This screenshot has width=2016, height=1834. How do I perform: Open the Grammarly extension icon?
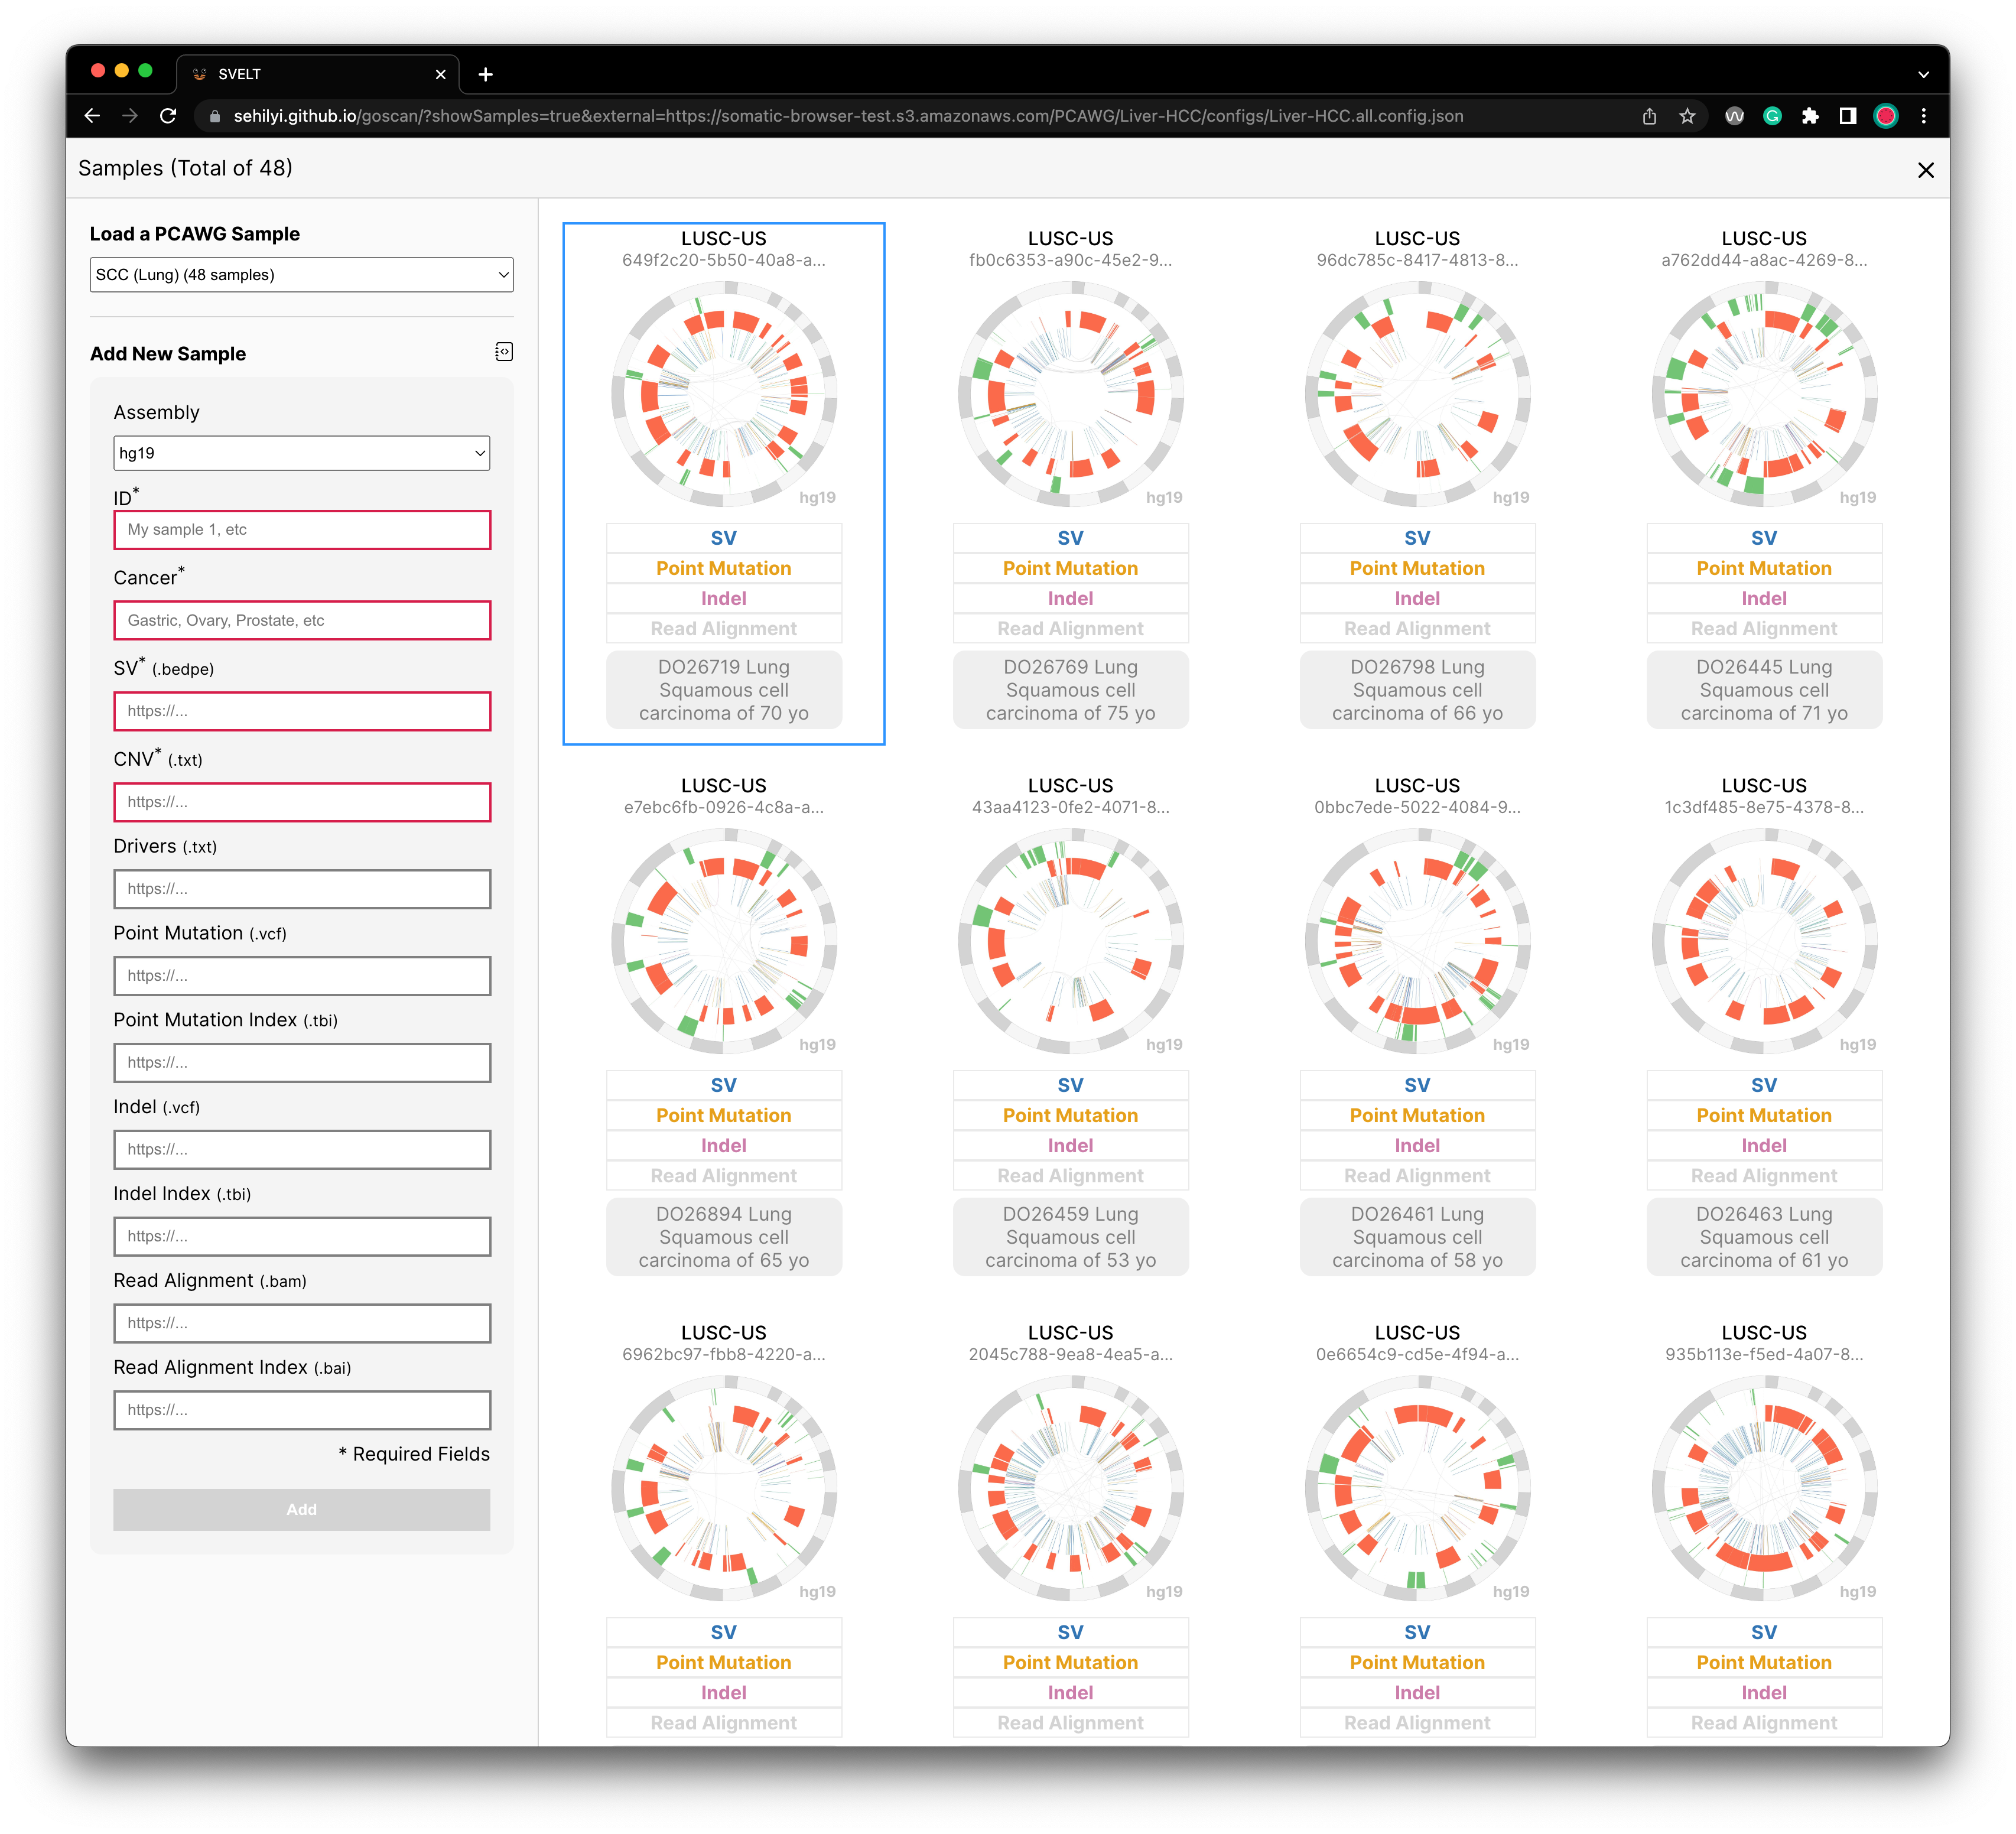point(1772,116)
